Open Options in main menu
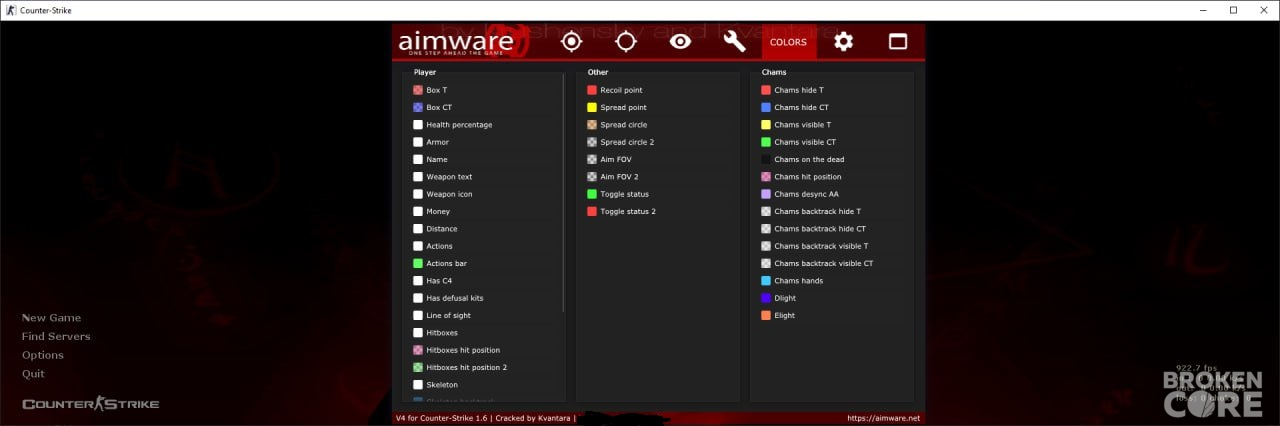1280x426 pixels. coord(43,355)
